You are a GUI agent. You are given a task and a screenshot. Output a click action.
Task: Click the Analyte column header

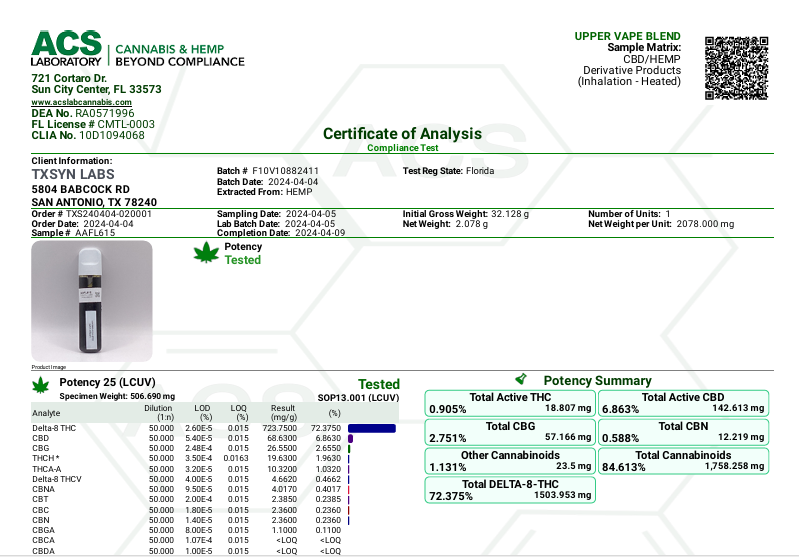[46, 413]
